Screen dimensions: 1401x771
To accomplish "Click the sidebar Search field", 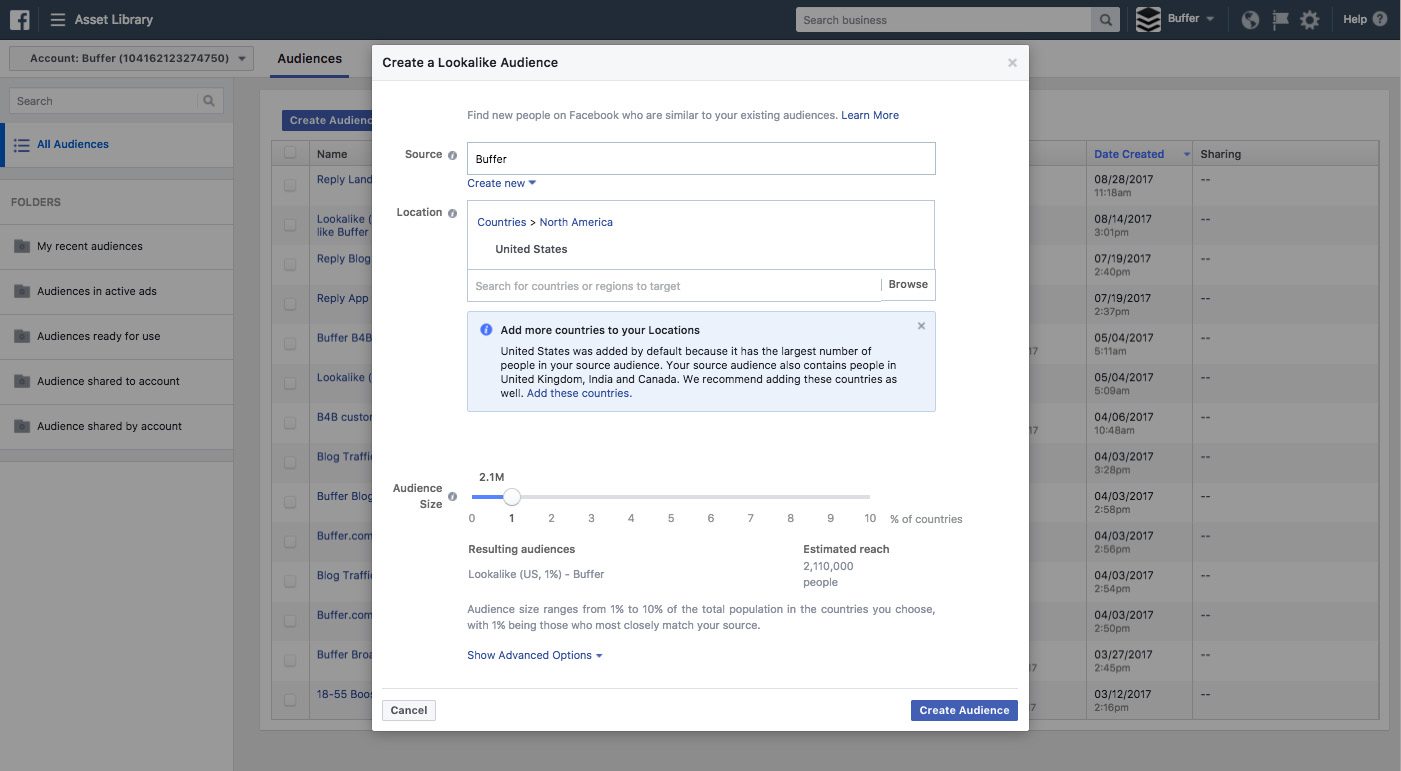I will (x=104, y=101).
